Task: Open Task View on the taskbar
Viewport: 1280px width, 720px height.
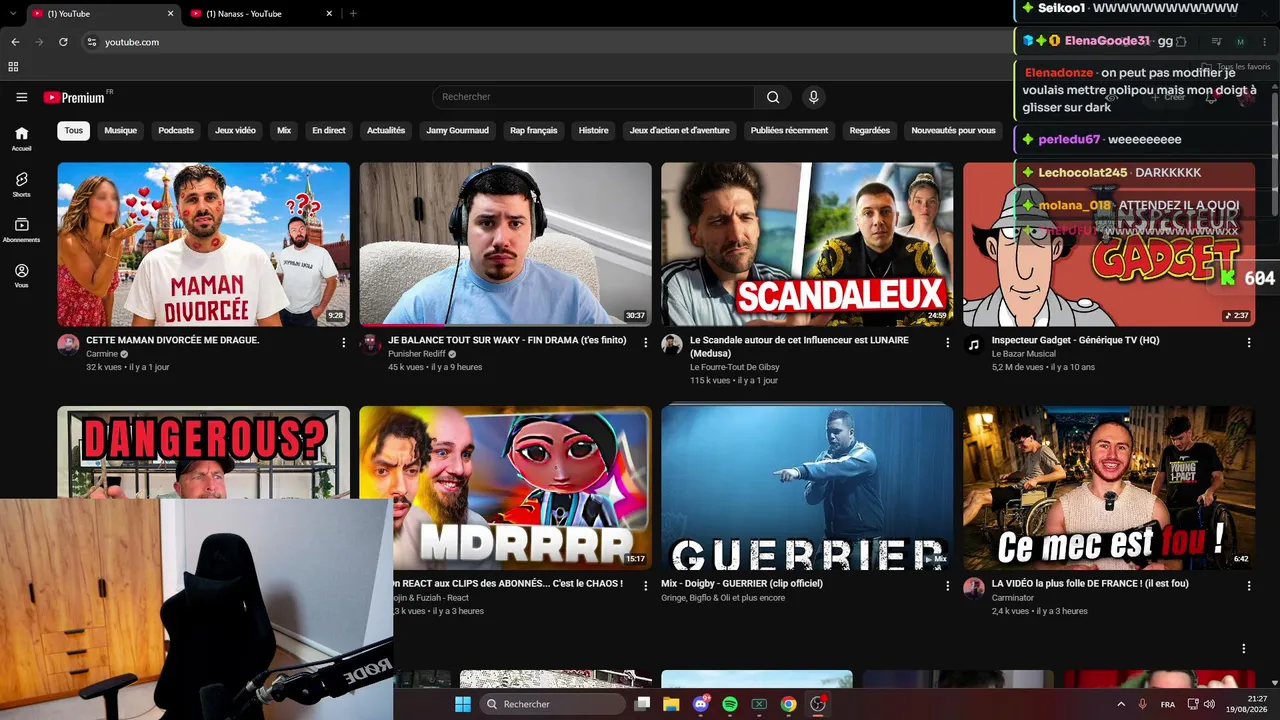Action: tap(642, 704)
